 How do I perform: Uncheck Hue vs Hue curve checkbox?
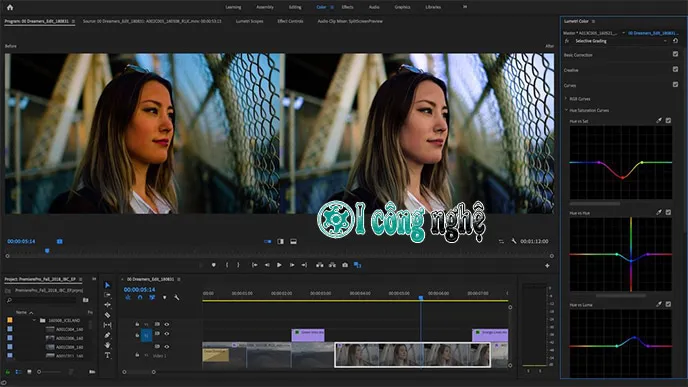click(x=668, y=212)
